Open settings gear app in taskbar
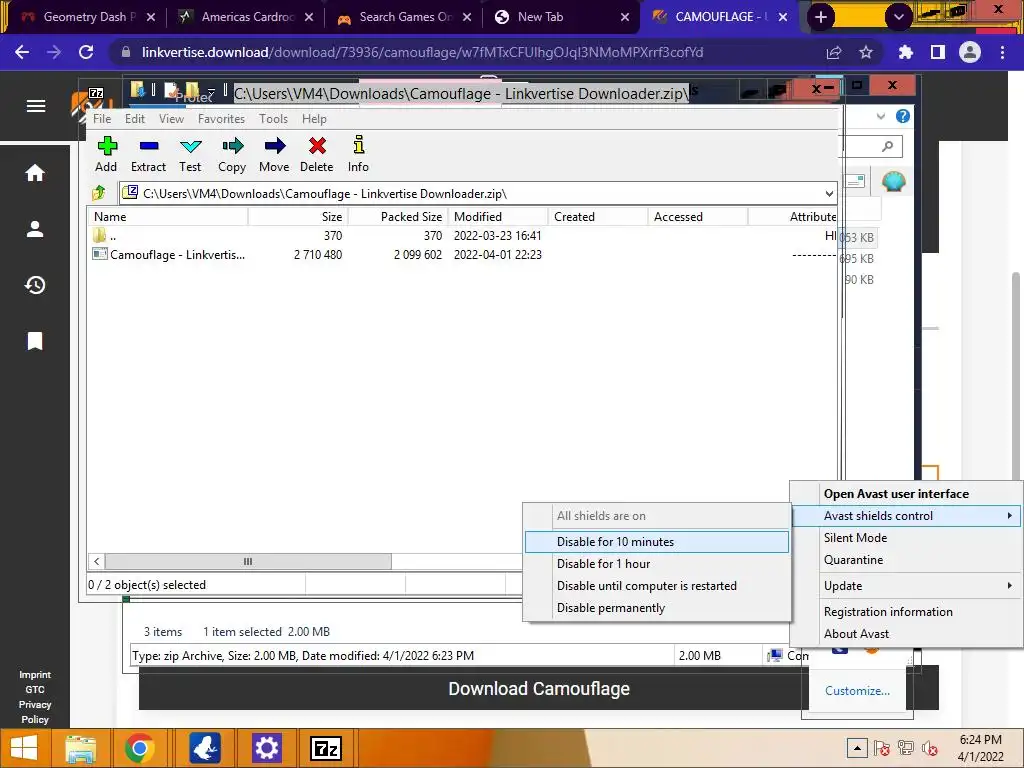 coord(266,748)
